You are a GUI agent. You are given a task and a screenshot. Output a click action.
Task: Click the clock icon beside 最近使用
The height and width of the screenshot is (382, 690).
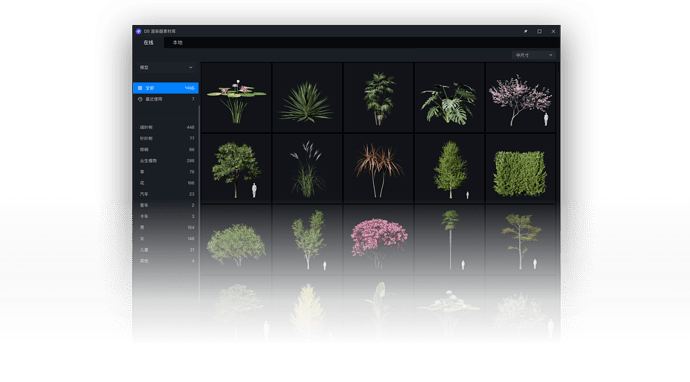(x=140, y=99)
